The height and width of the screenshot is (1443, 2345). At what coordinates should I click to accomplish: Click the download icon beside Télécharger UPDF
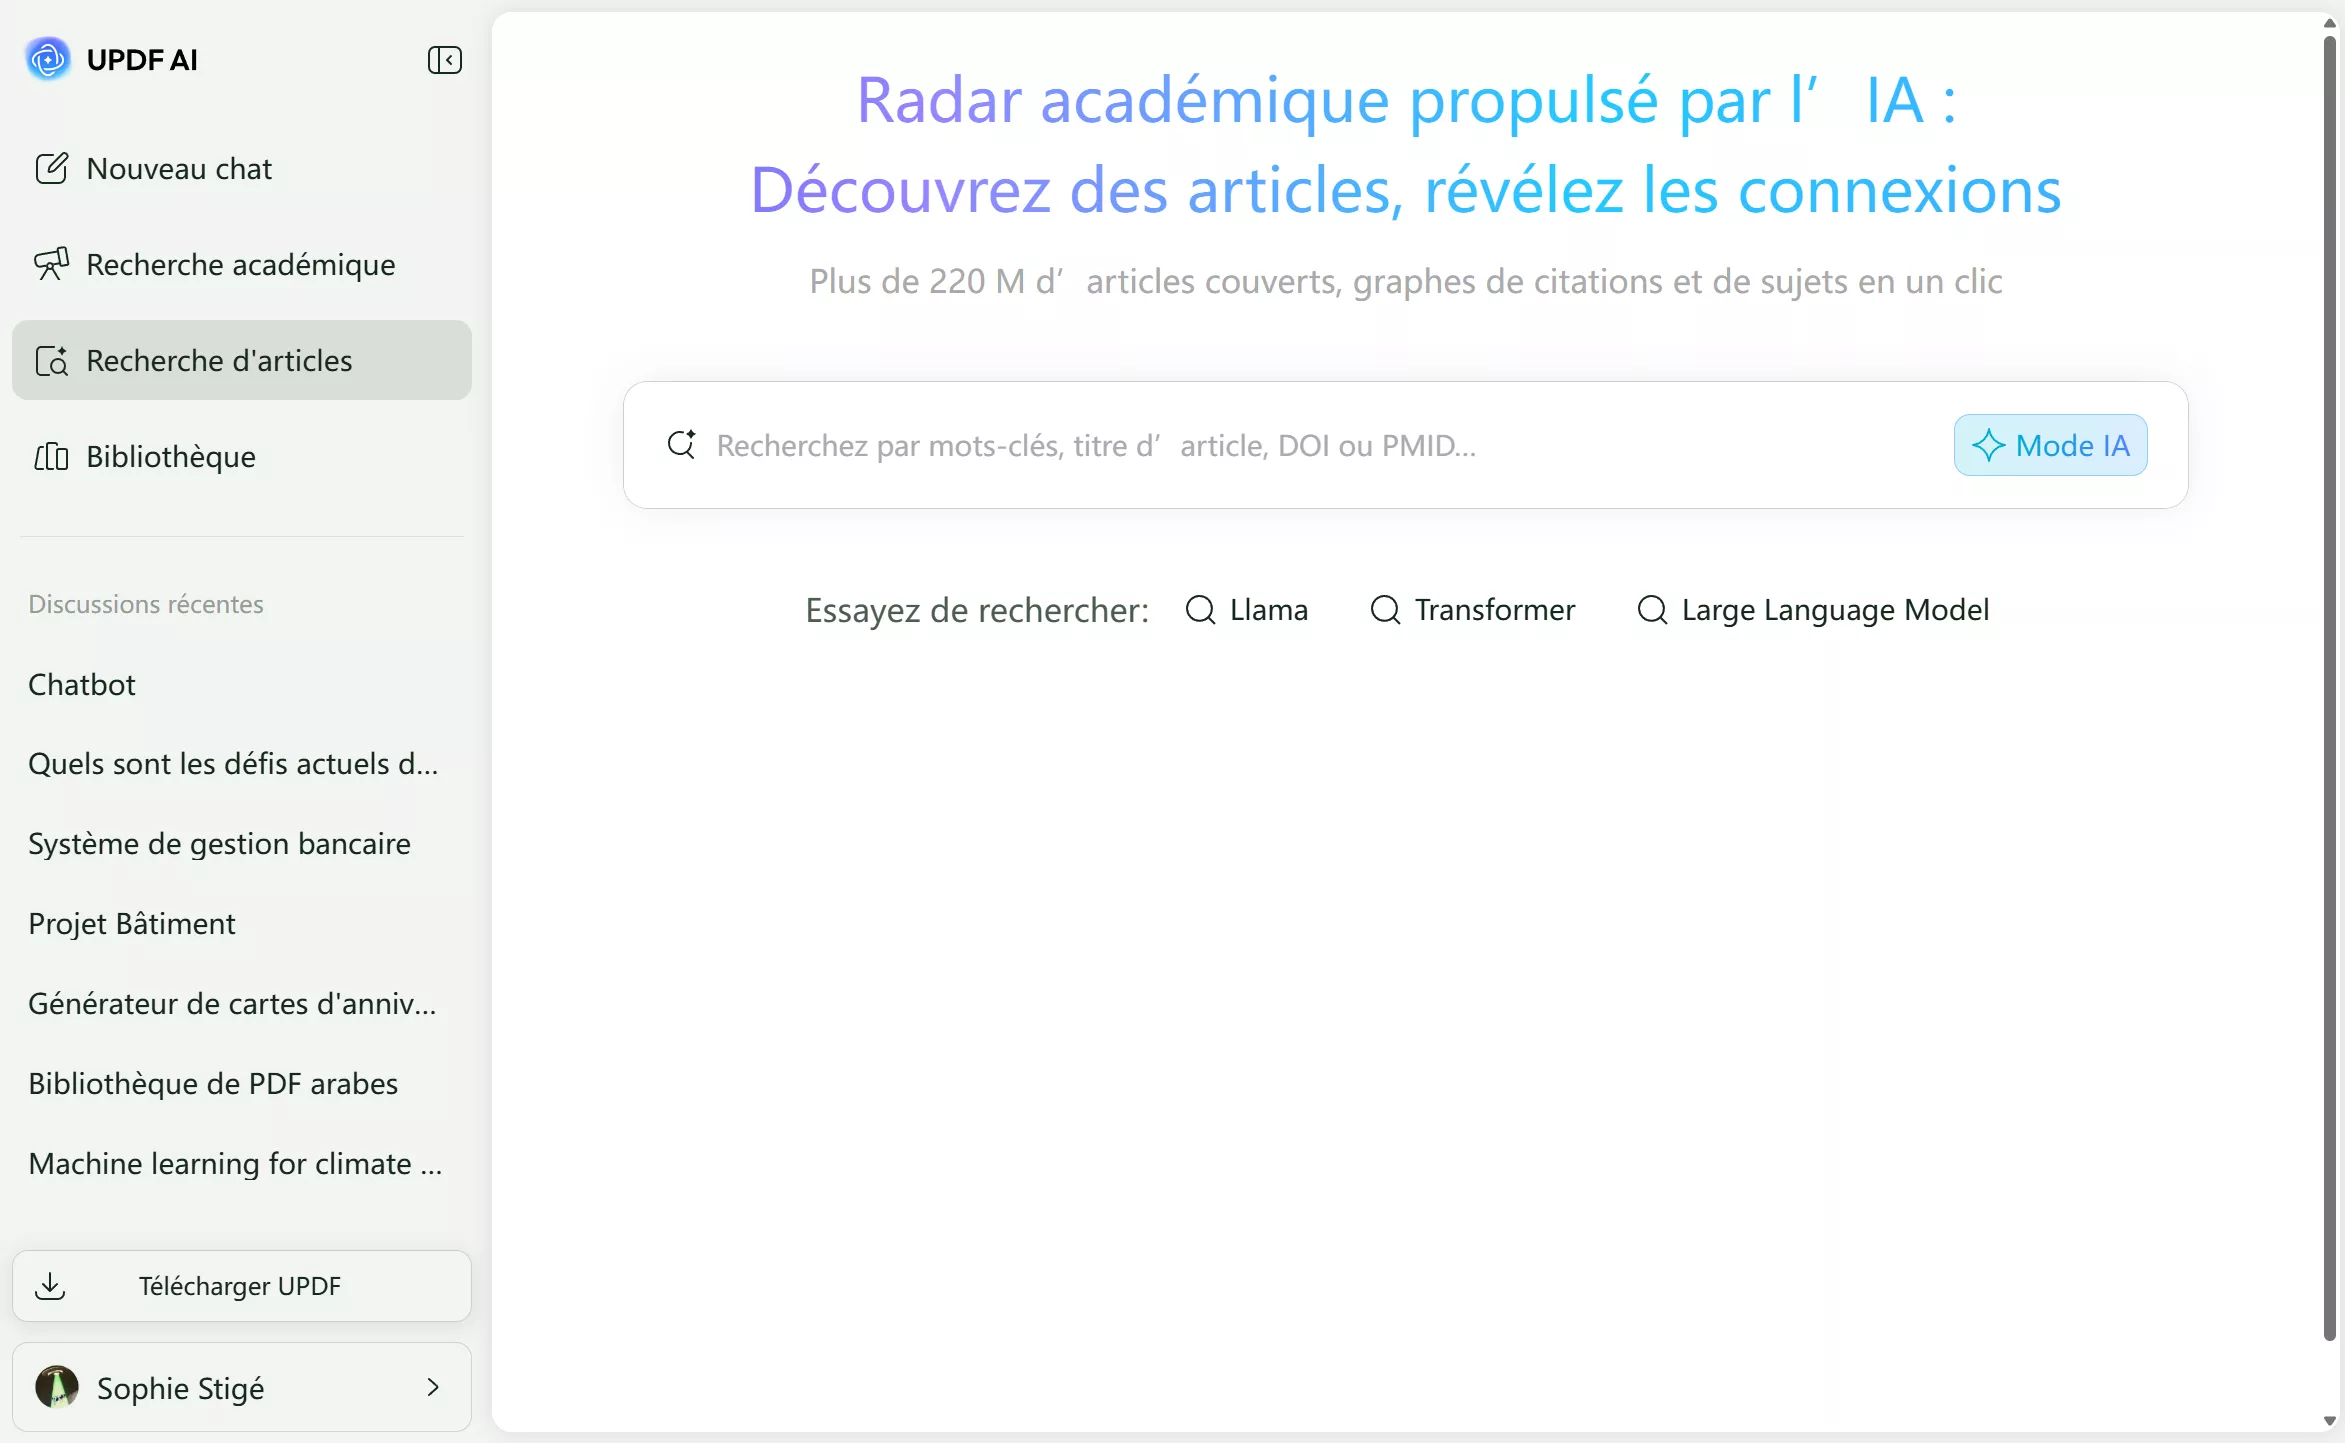click(52, 1286)
